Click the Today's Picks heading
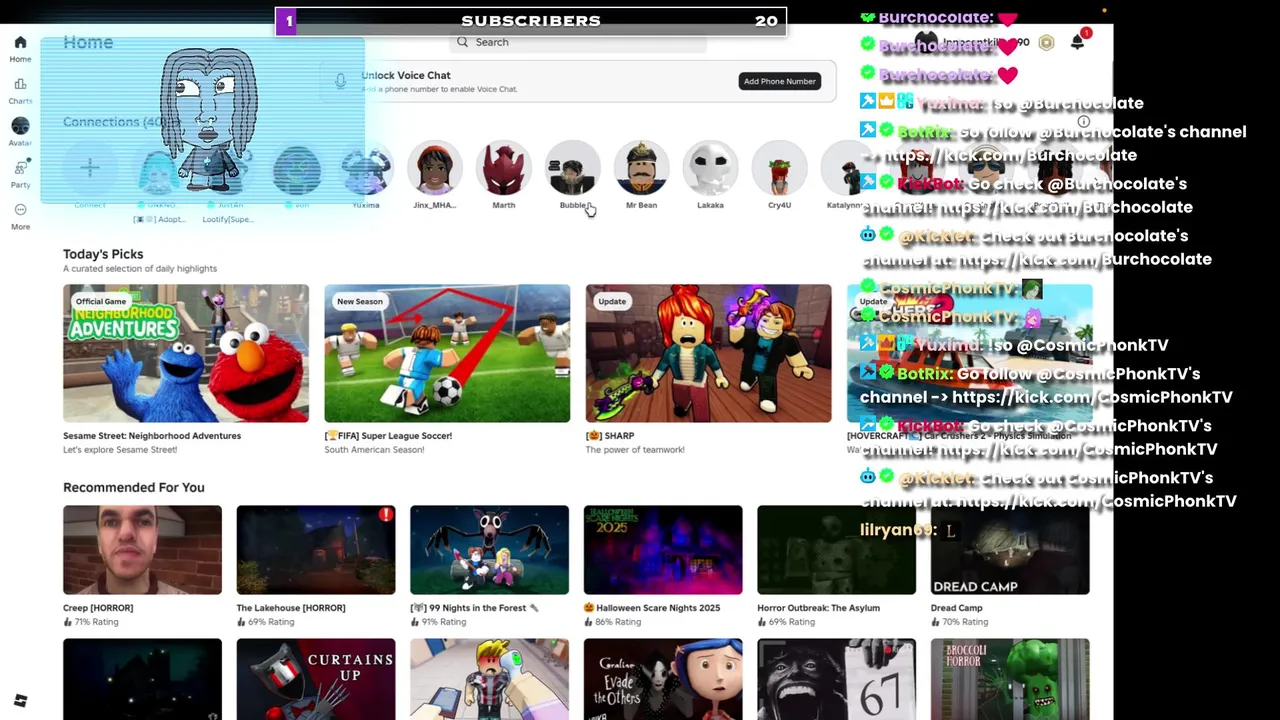This screenshot has width=1280, height=720. [103, 254]
